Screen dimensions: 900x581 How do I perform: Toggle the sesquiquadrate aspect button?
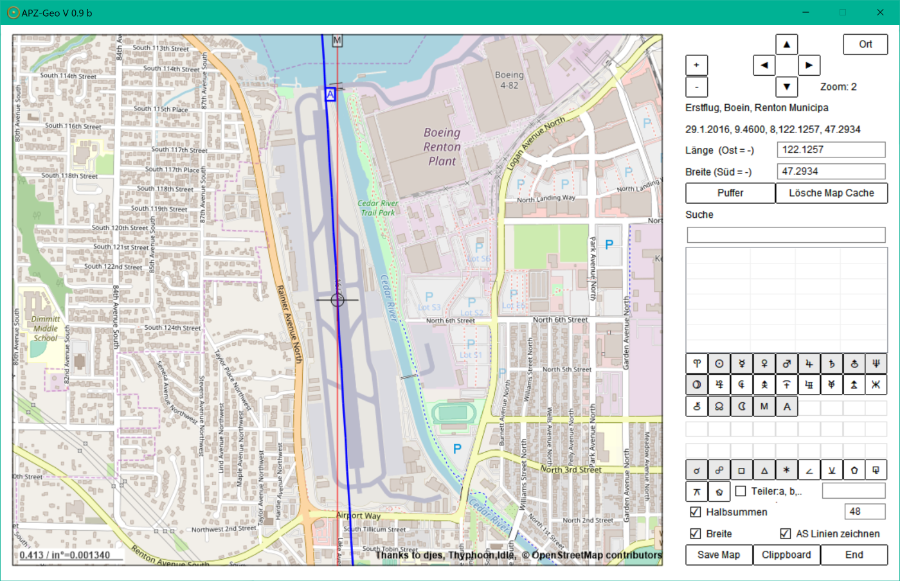pyautogui.click(x=876, y=470)
